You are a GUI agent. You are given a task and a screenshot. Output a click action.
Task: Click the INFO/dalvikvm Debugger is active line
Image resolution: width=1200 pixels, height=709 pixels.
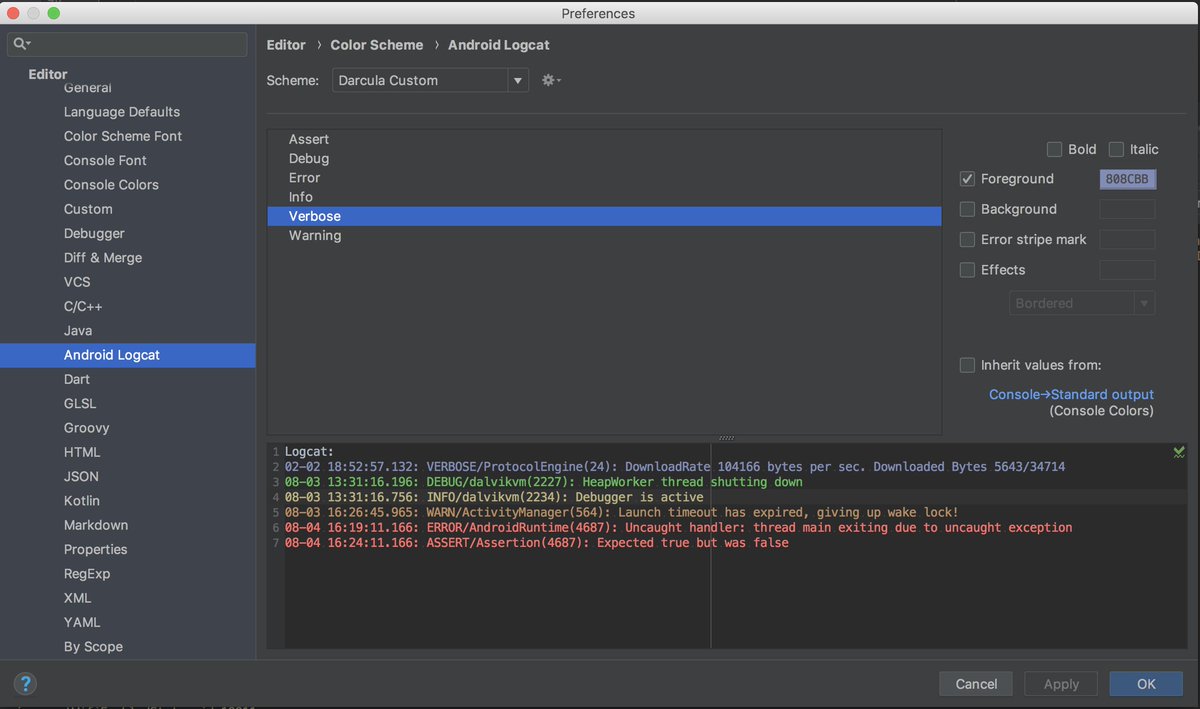494,497
